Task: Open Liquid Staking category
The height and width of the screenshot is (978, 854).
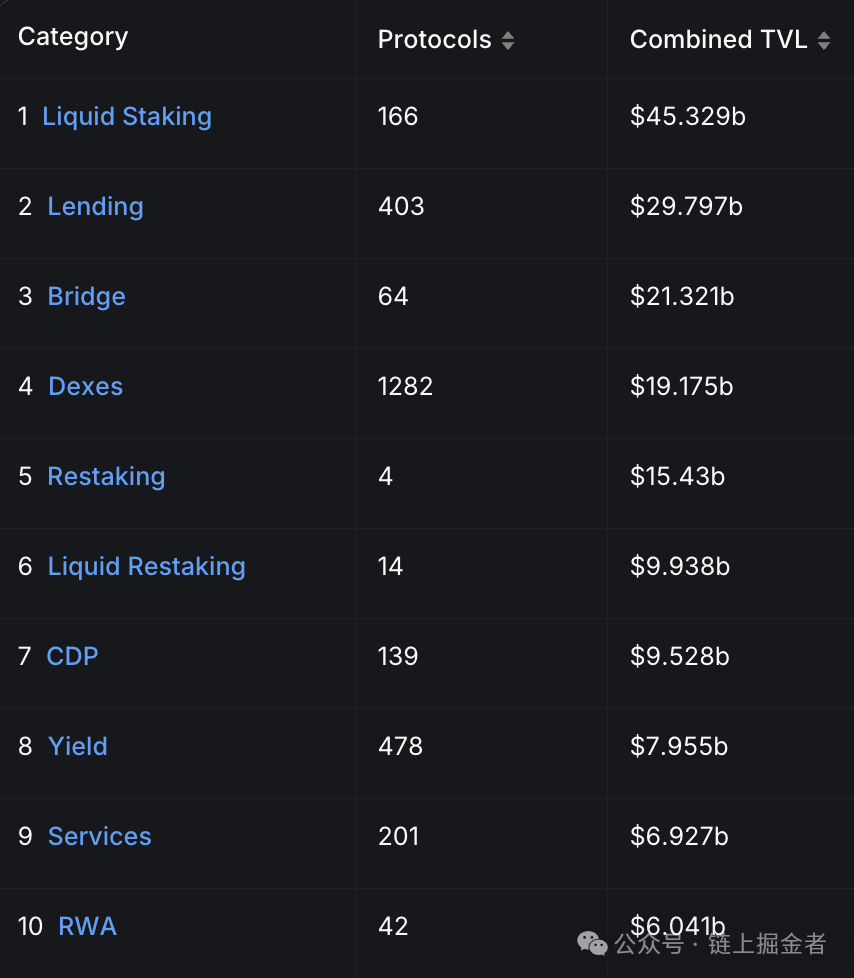Action: click(x=127, y=117)
